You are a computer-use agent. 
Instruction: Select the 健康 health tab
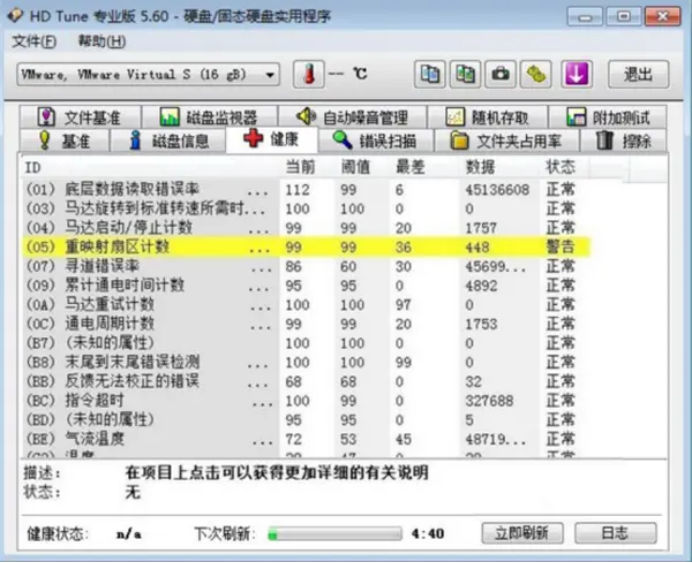271,139
